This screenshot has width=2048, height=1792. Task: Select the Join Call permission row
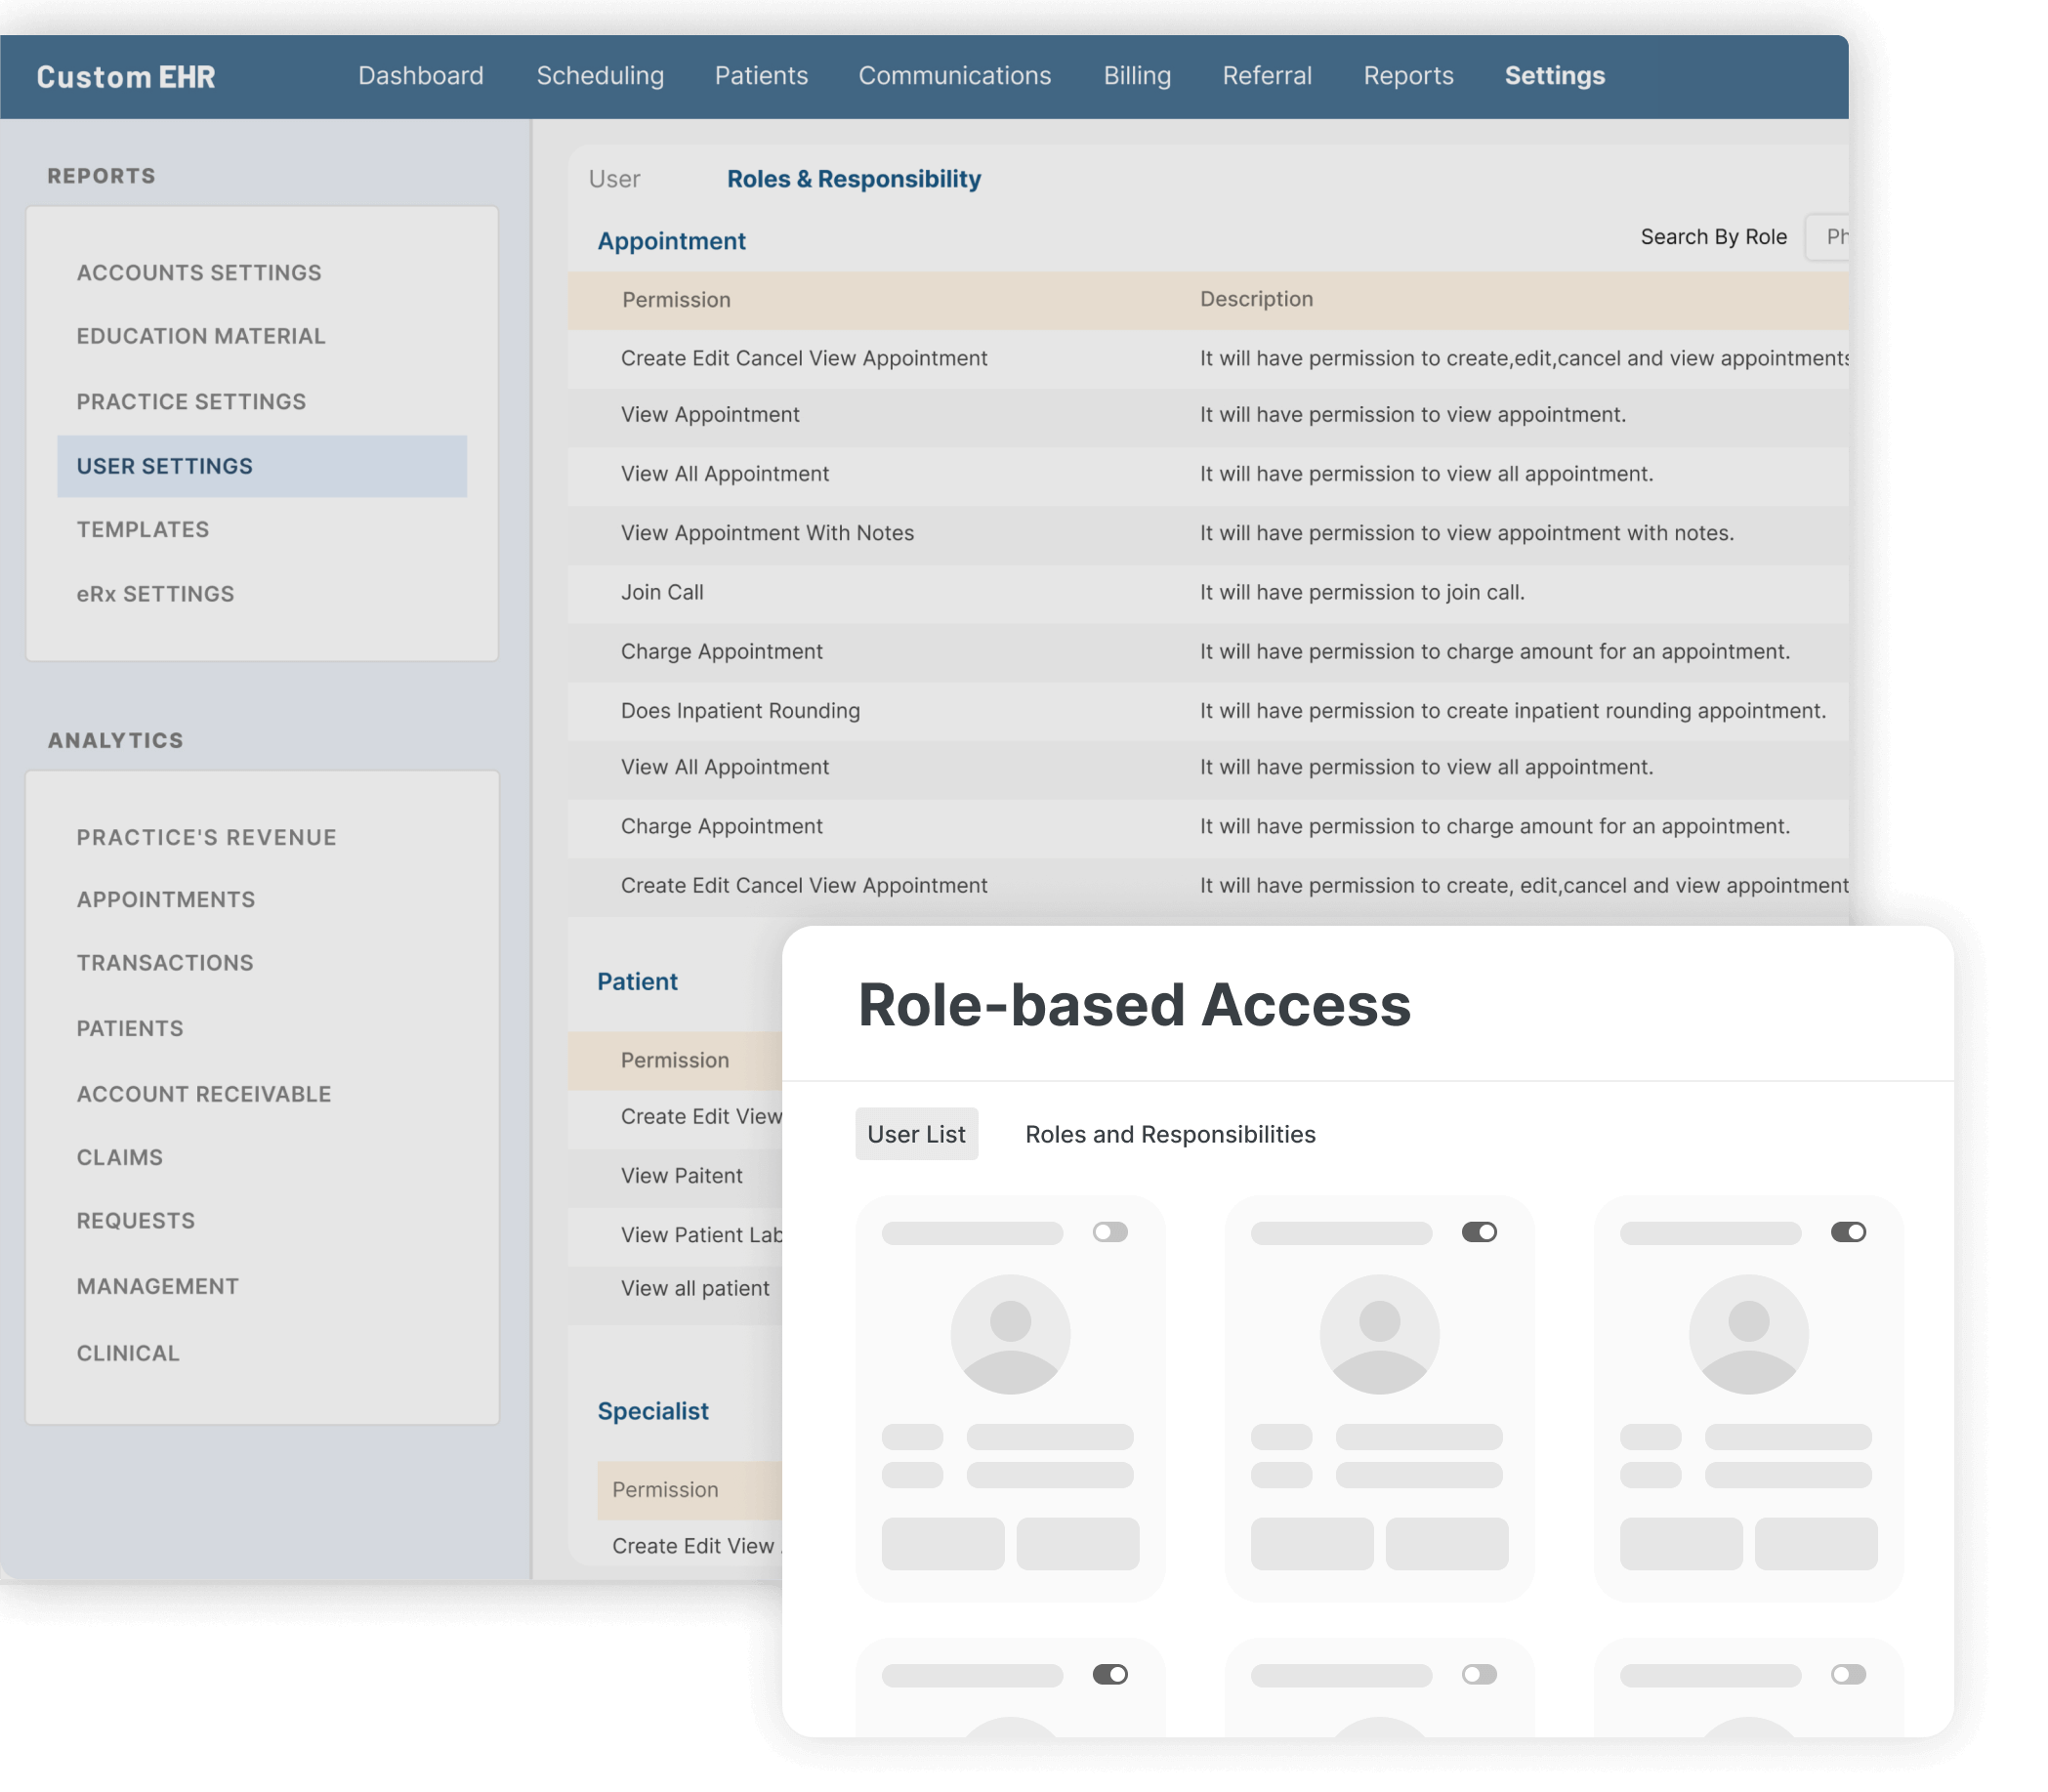661,592
